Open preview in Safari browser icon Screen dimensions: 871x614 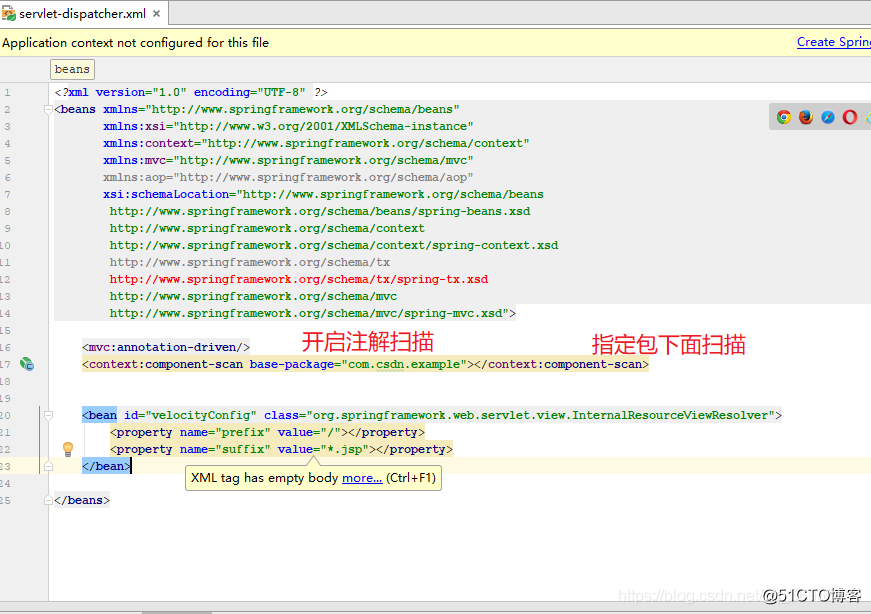click(828, 117)
